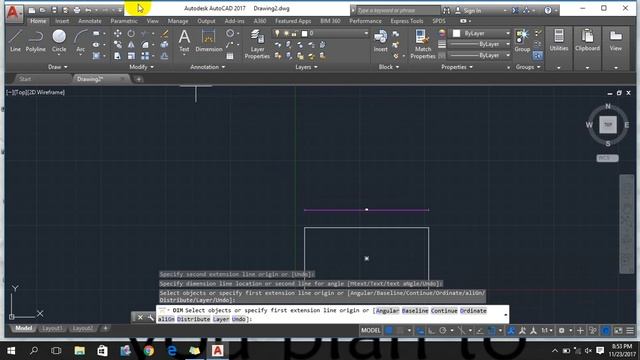Expand the Annotation panel
This screenshot has width=640, height=360.
tap(208, 67)
